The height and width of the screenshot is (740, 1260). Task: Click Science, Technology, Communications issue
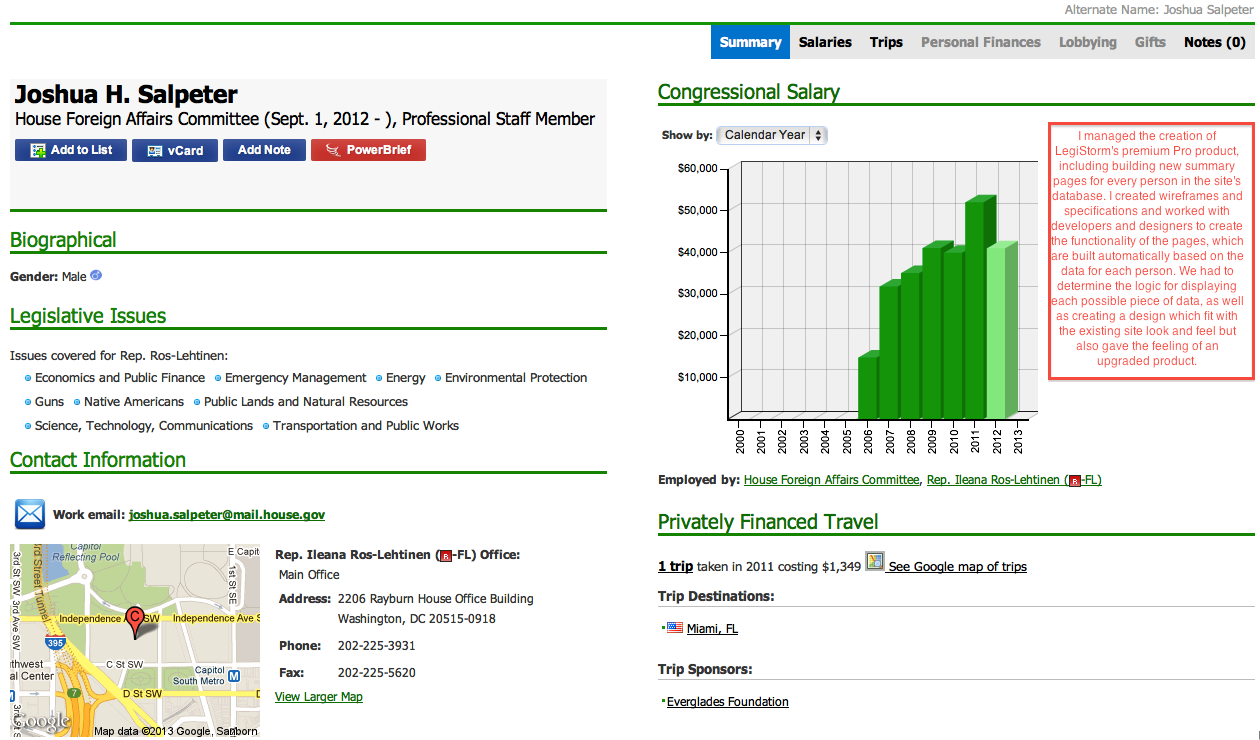tap(144, 426)
